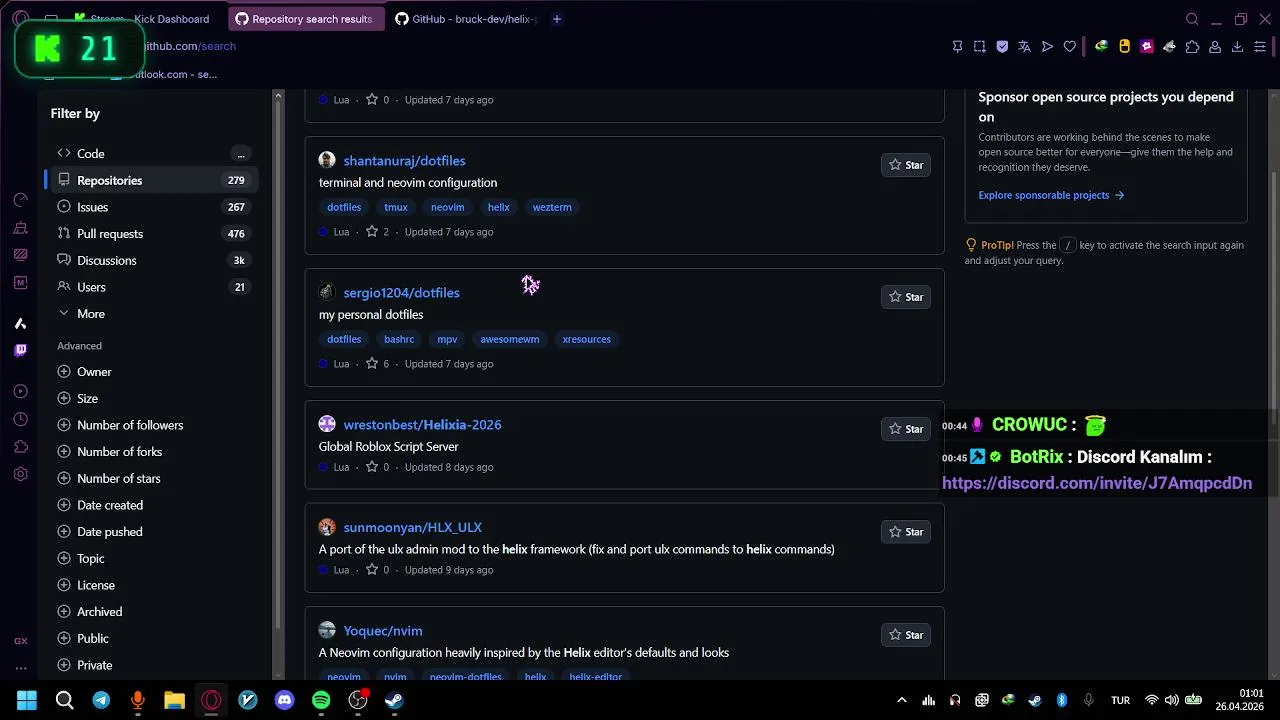1280x720 pixels.
Task: Click the snapshot capture icon in toolbar
Action: [x=979, y=46]
